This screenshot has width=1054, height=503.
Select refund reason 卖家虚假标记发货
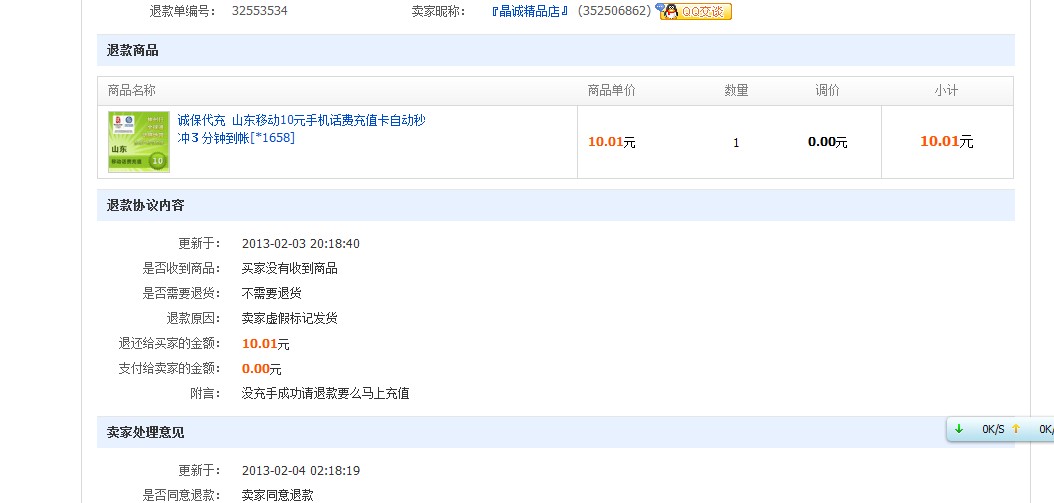click(x=290, y=319)
